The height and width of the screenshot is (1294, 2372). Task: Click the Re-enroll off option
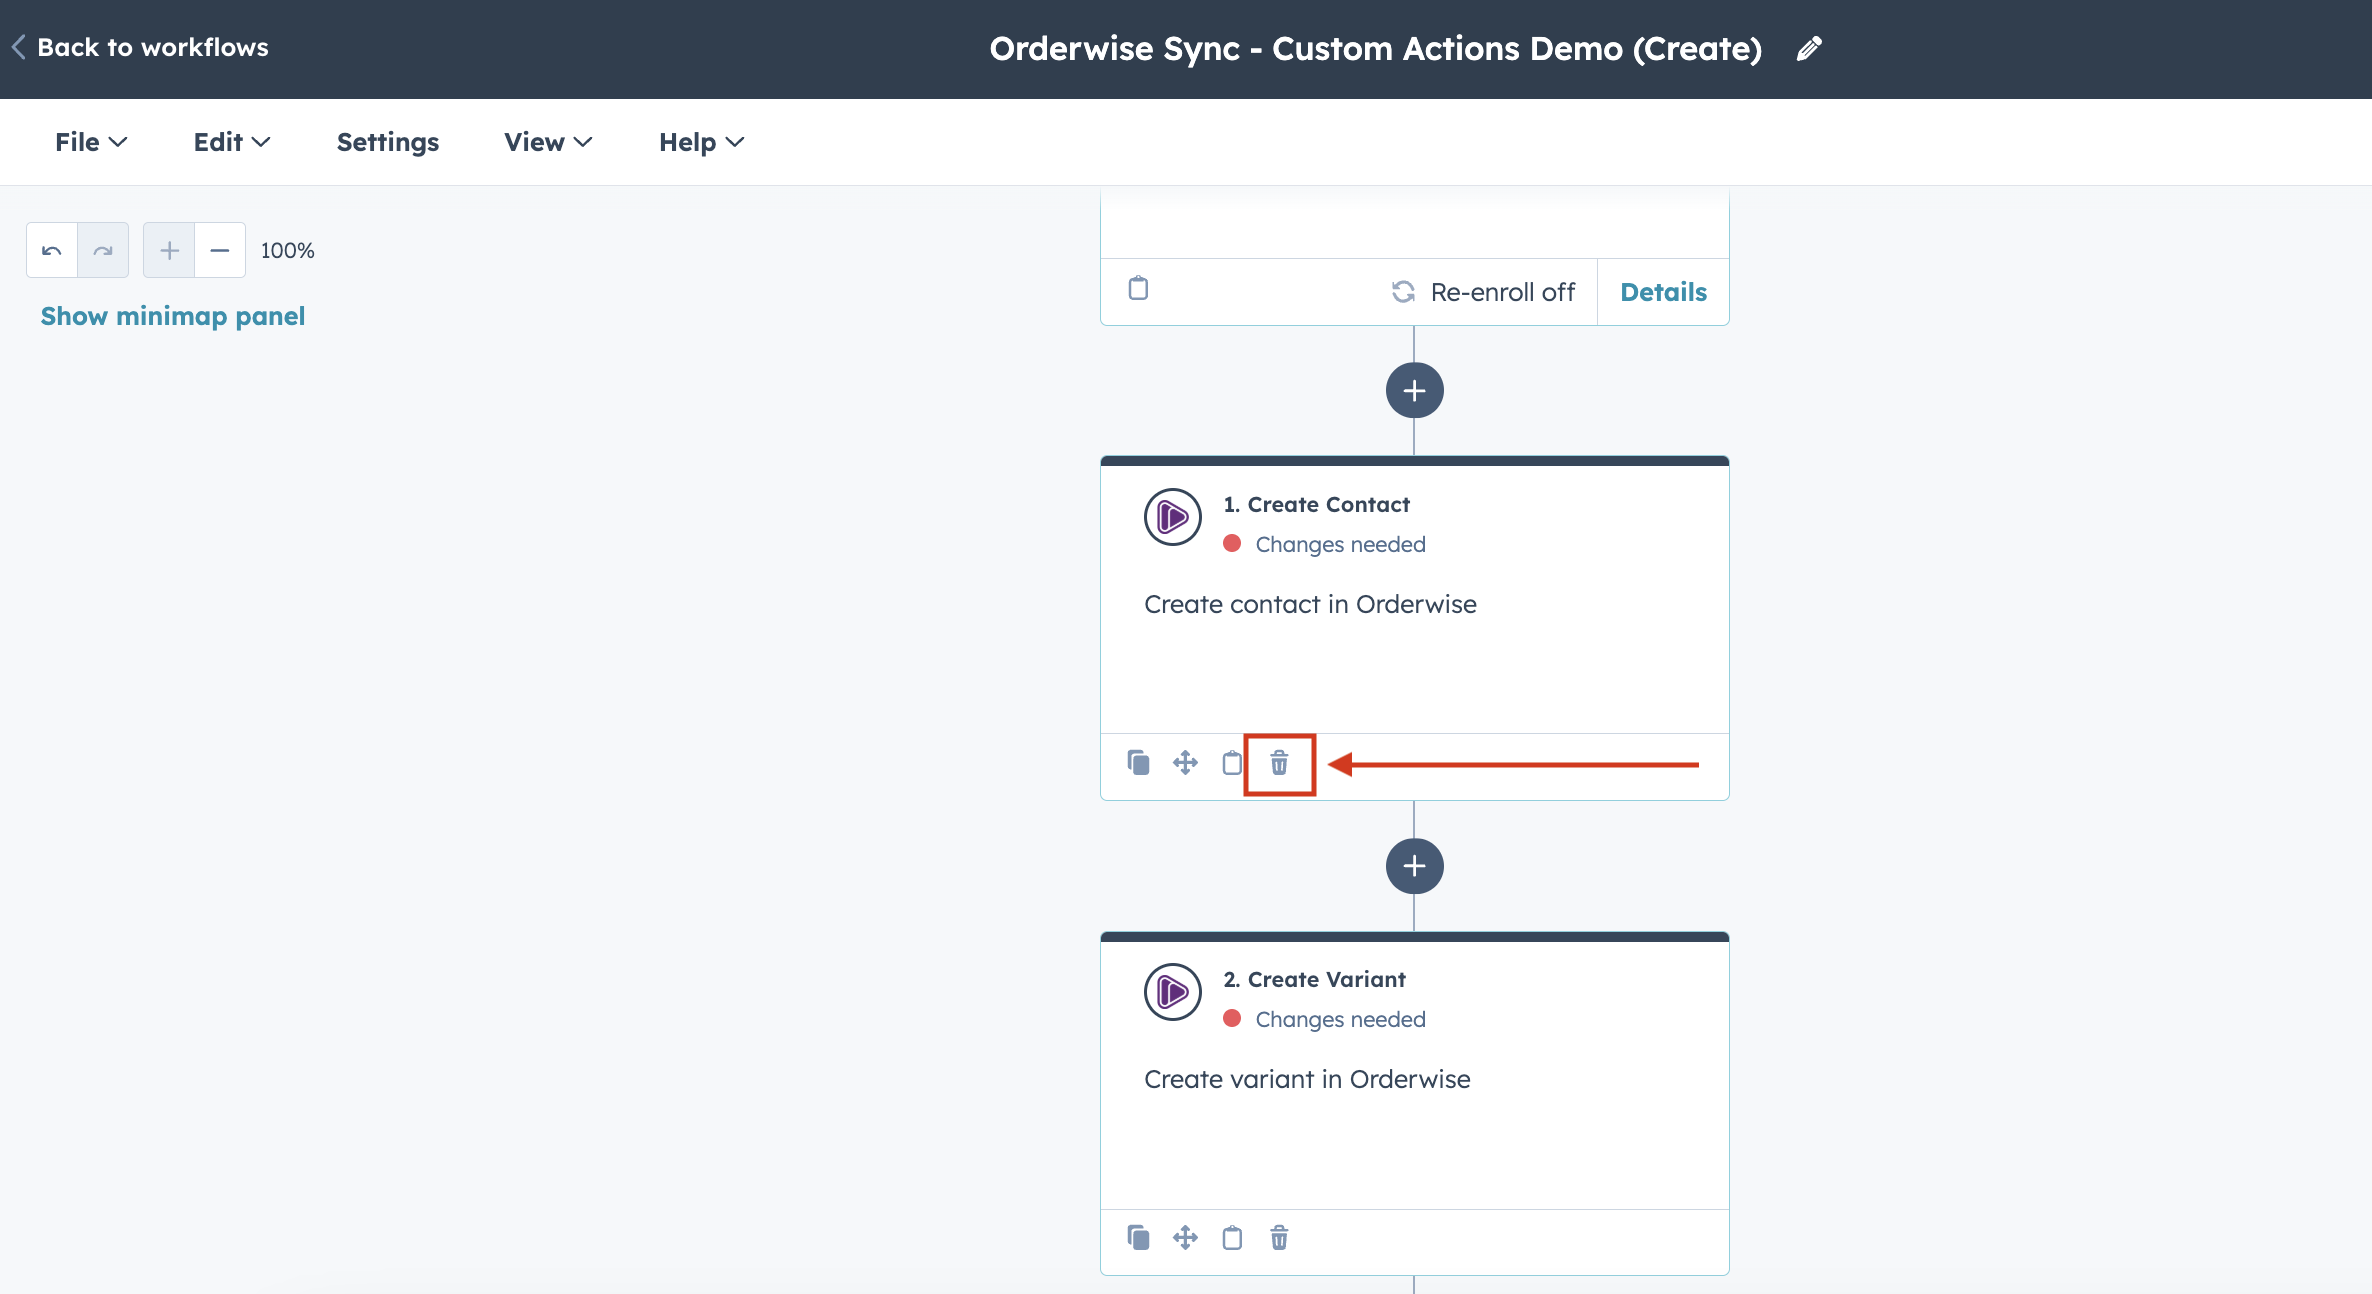click(1483, 292)
